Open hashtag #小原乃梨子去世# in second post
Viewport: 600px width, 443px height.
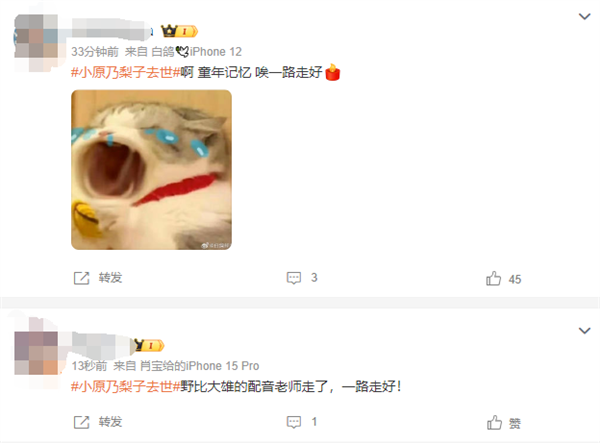click(x=126, y=386)
